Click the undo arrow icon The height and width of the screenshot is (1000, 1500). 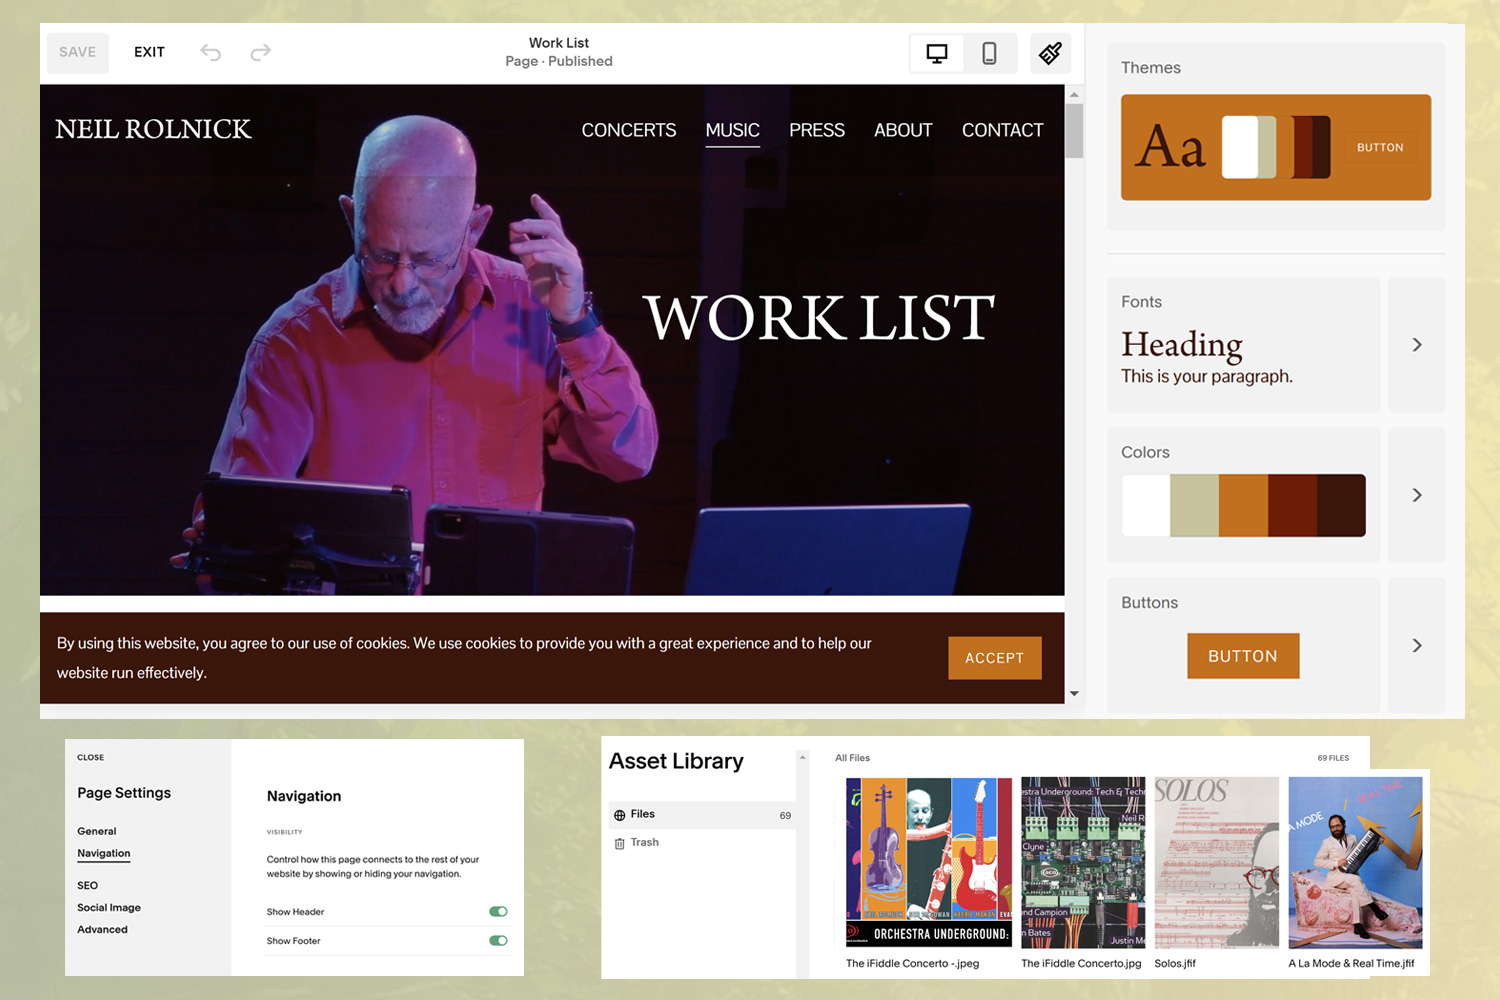tap(210, 52)
